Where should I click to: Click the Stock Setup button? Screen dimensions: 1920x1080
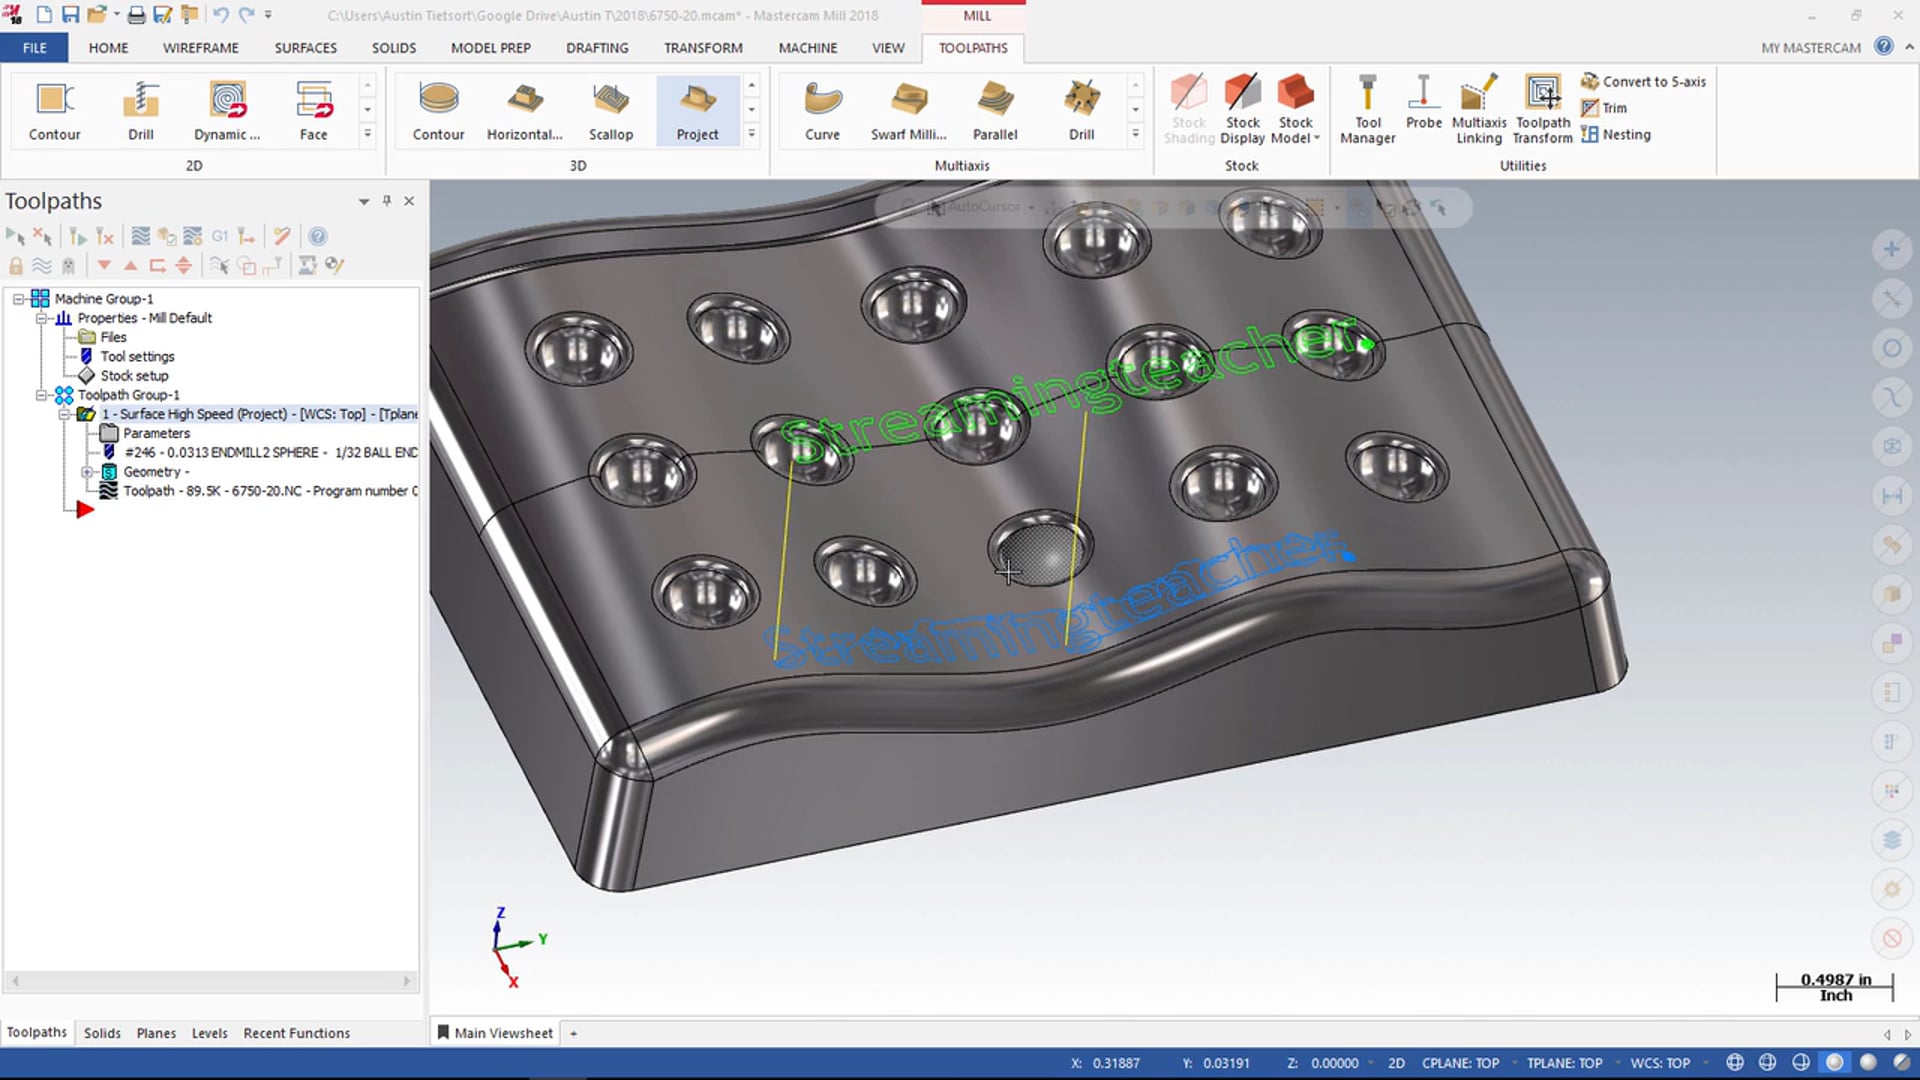[133, 376]
